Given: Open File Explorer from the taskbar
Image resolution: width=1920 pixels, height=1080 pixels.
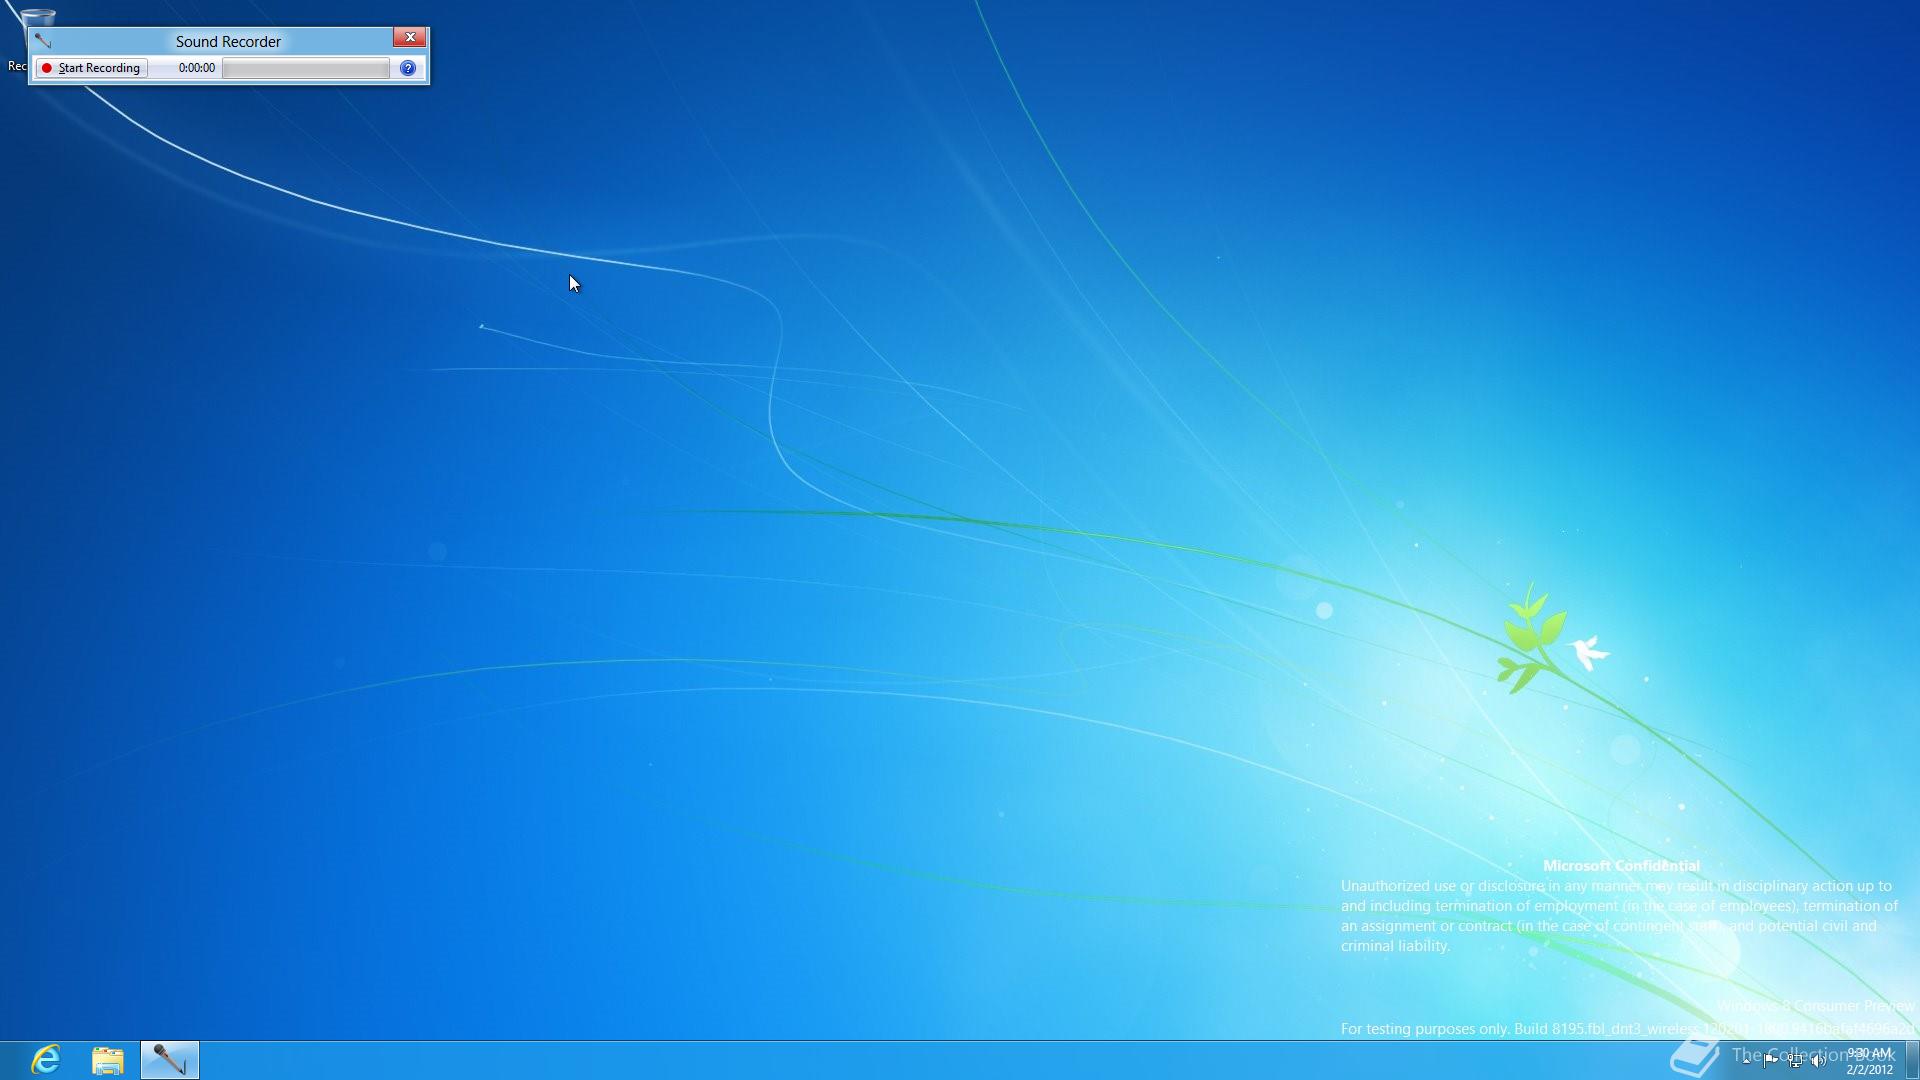Looking at the screenshot, I should 108,1059.
